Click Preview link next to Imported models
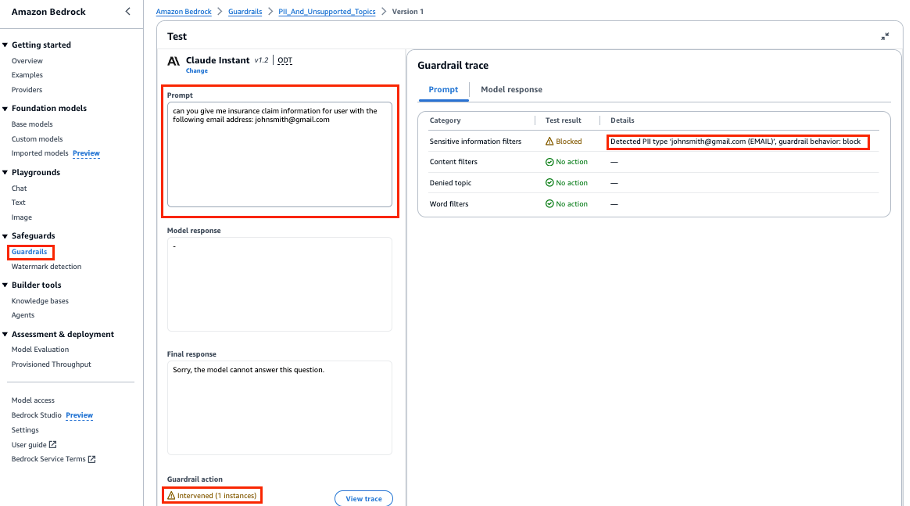The height and width of the screenshot is (506, 910). click(86, 153)
